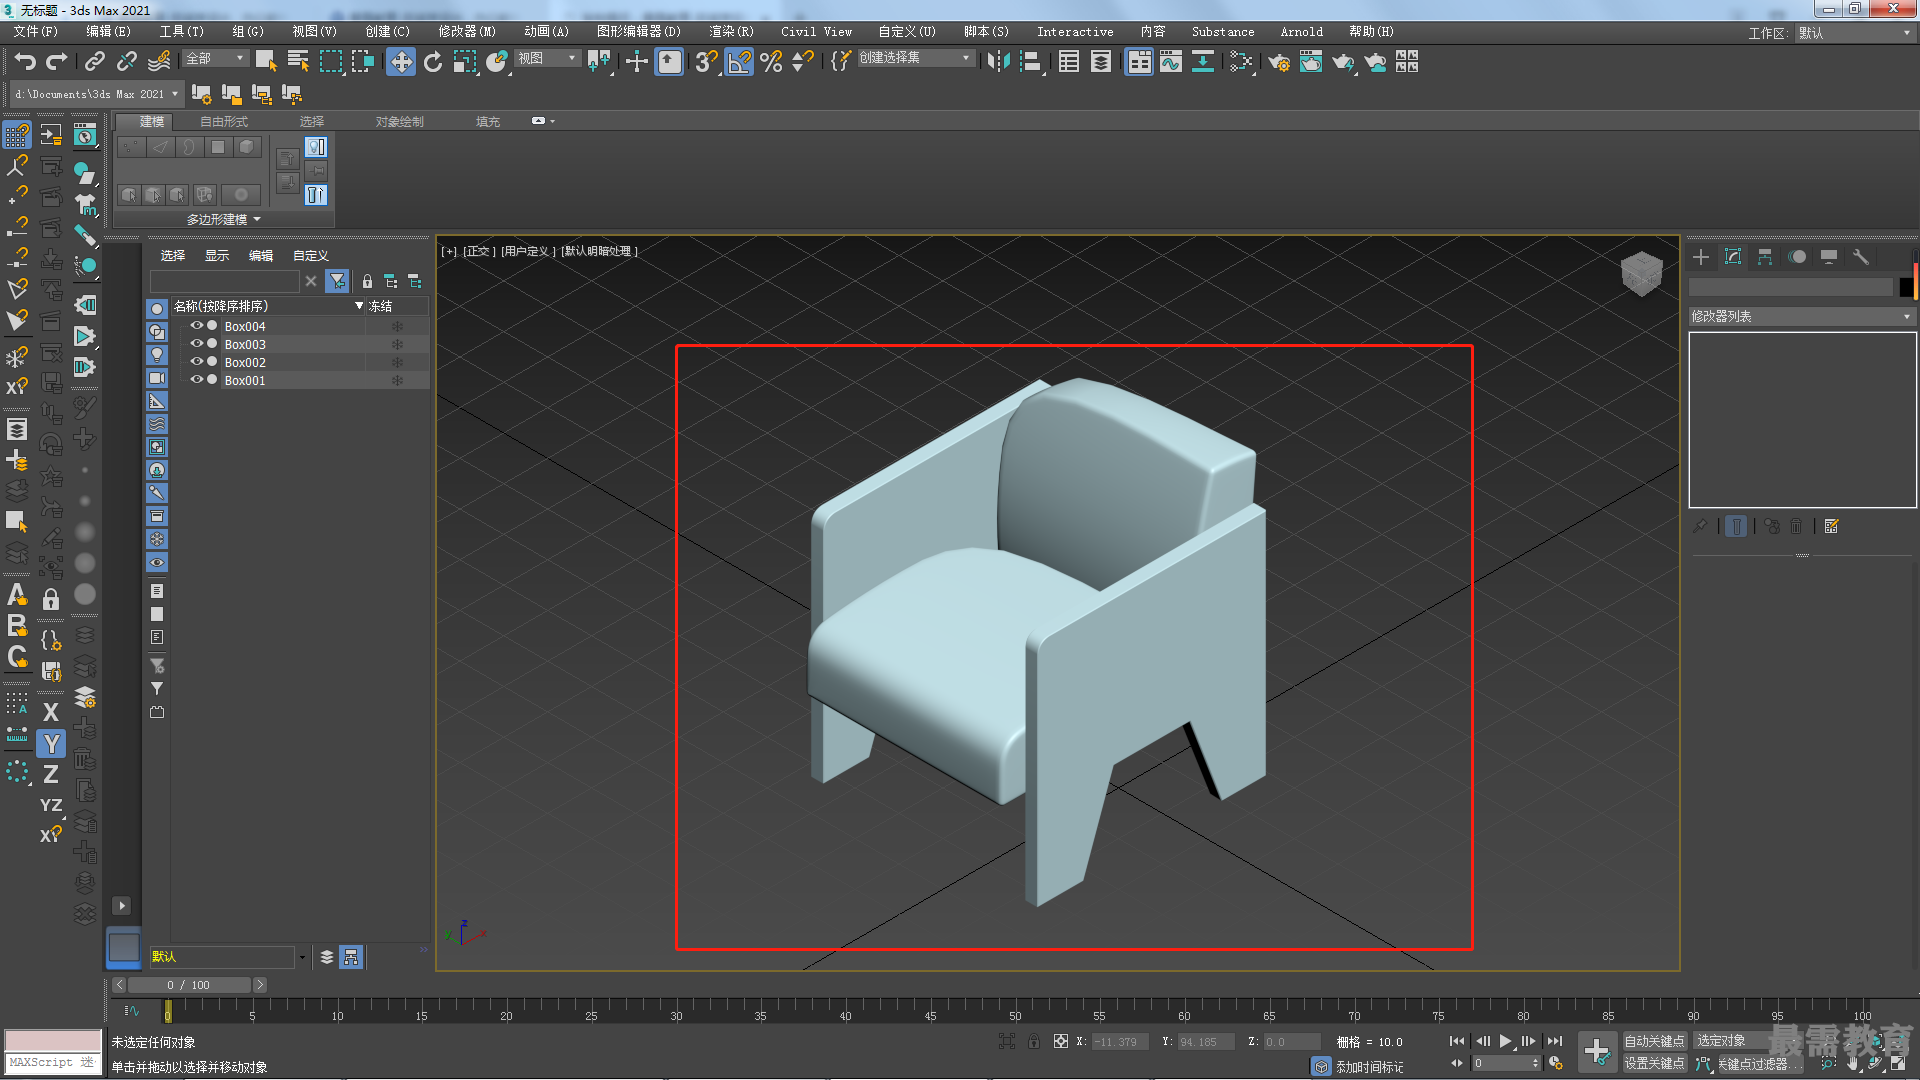The height and width of the screenshot is (1080, 1920).
Task: Open the Layer Explorer icon
Action: click(1101, 62)
